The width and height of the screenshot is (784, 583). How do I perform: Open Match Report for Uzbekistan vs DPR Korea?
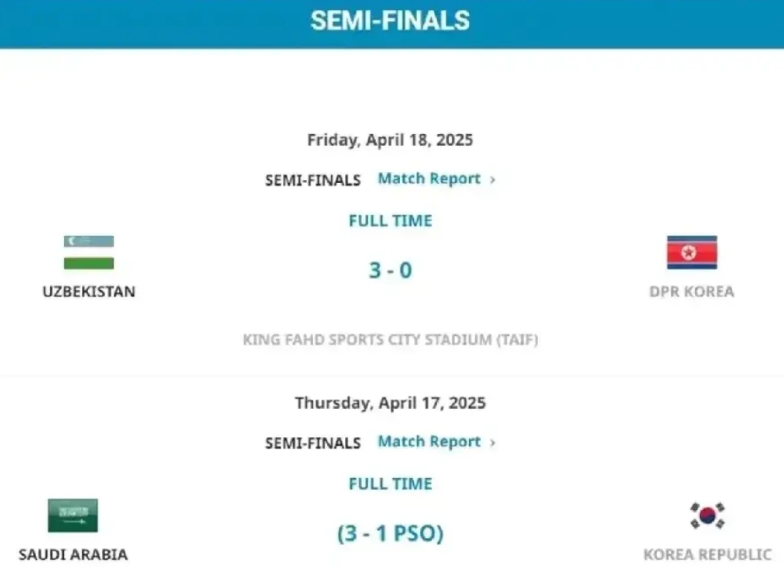point(429,178)
